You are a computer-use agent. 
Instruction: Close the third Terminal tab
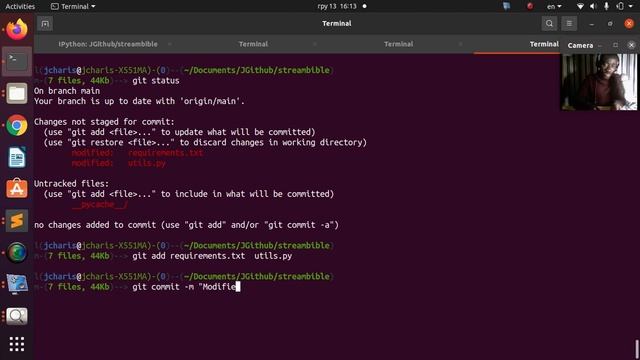click(460, 44)
